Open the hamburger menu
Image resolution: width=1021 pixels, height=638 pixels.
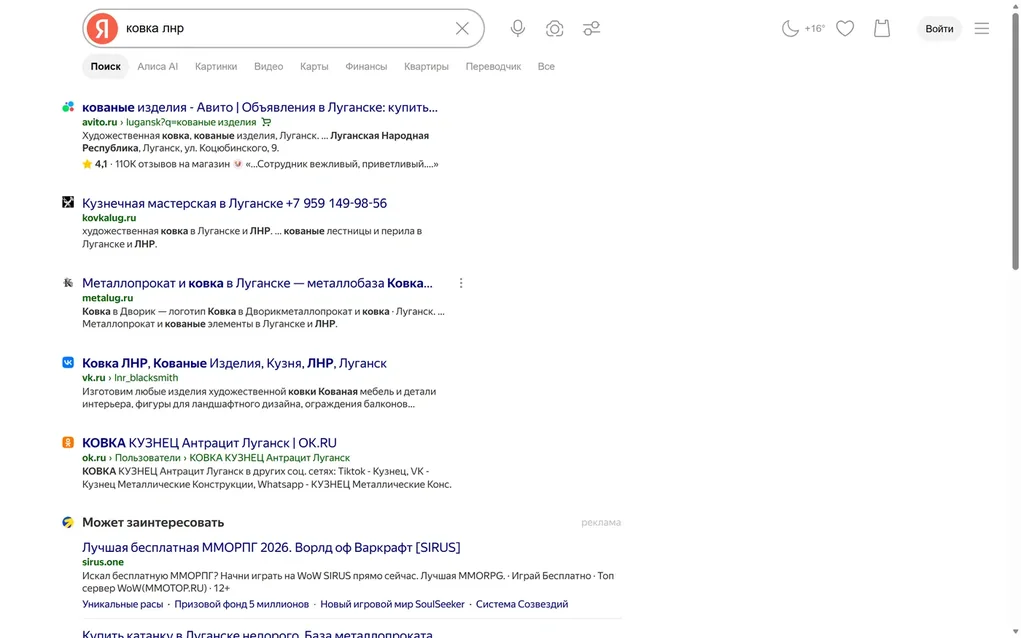981,28
